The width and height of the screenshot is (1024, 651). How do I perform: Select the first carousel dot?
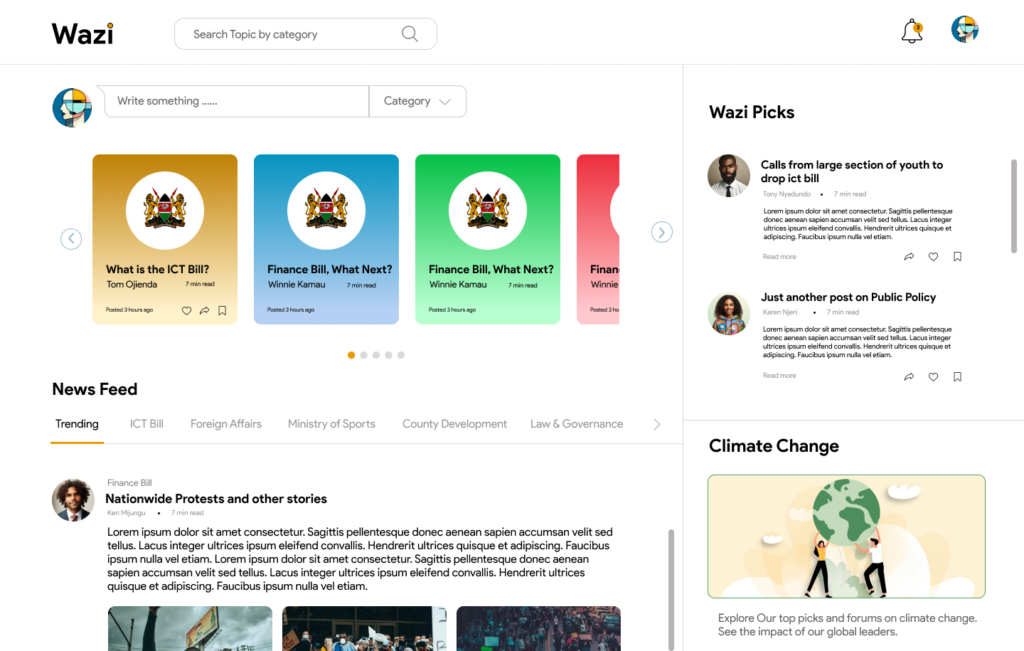tap(351, 355)
